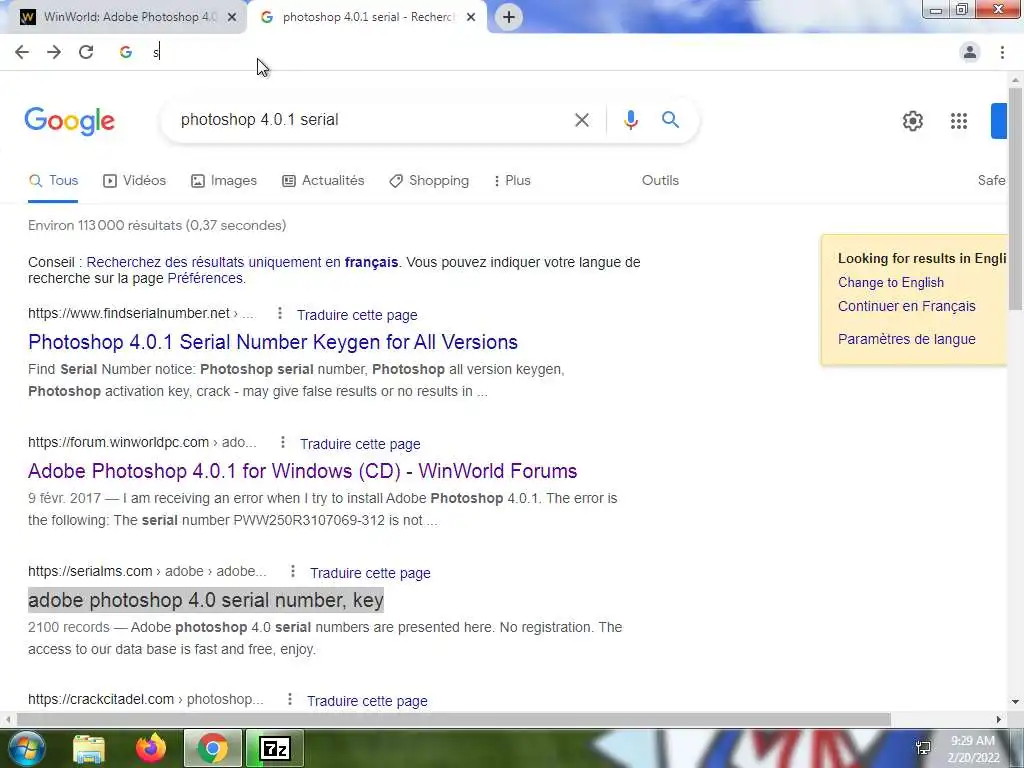Submit search with magnifier icon

(x=670, y=120)
